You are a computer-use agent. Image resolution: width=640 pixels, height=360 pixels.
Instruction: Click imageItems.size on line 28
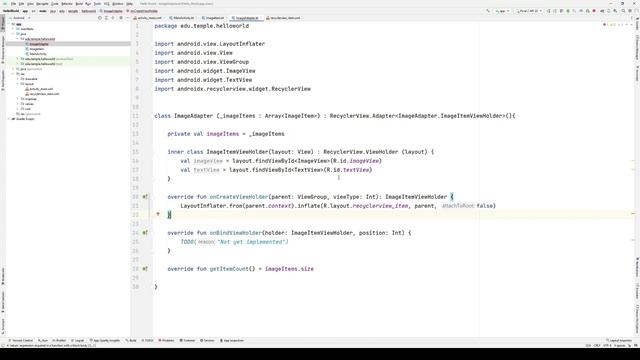click(x=289, y=269)
